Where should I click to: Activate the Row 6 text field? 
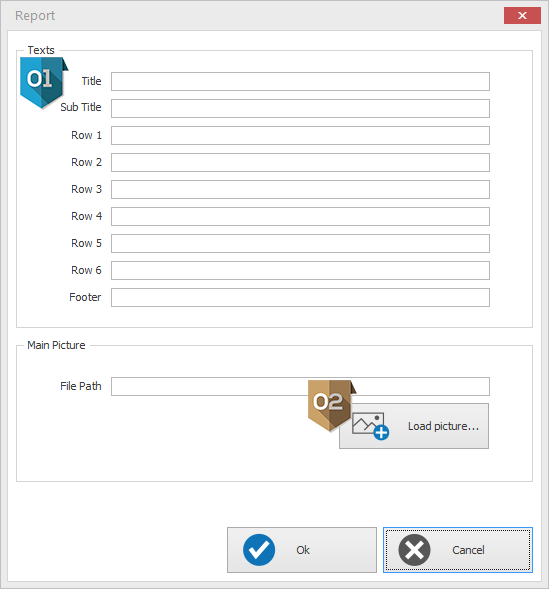point(300,271)
